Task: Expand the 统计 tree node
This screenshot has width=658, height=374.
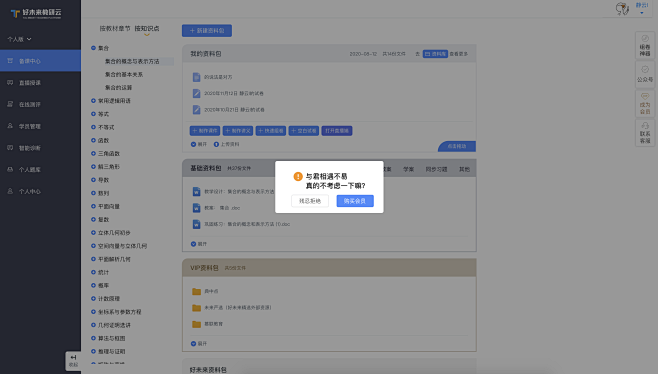Action: [93, 272]
